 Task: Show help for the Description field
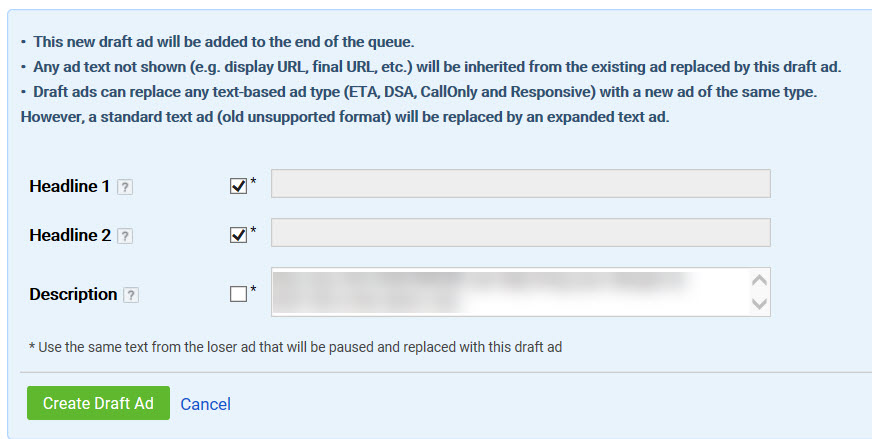click(x=131, y=295)
